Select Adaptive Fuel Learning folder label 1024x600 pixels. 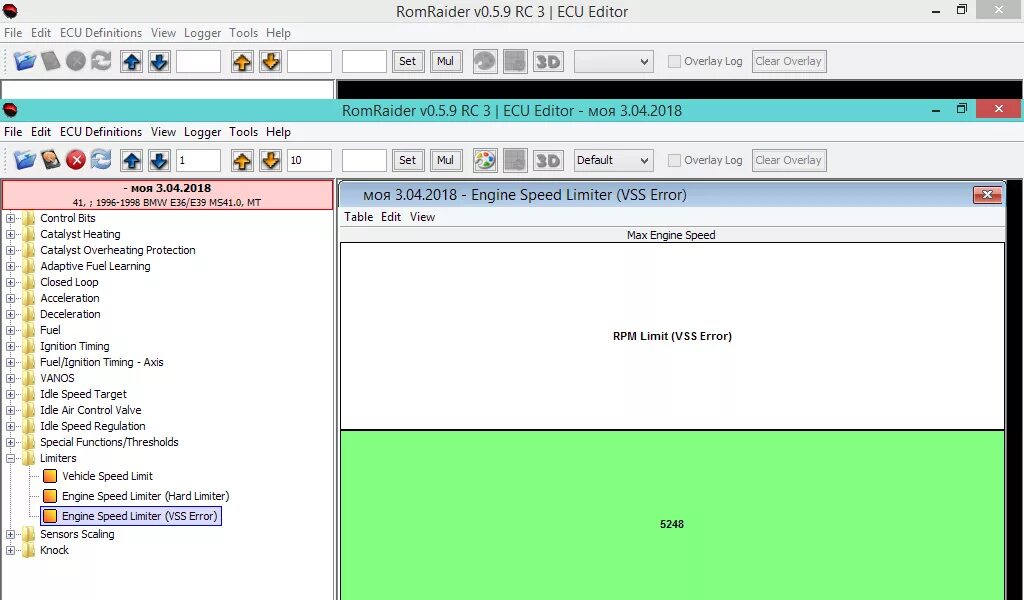point(95,266)
